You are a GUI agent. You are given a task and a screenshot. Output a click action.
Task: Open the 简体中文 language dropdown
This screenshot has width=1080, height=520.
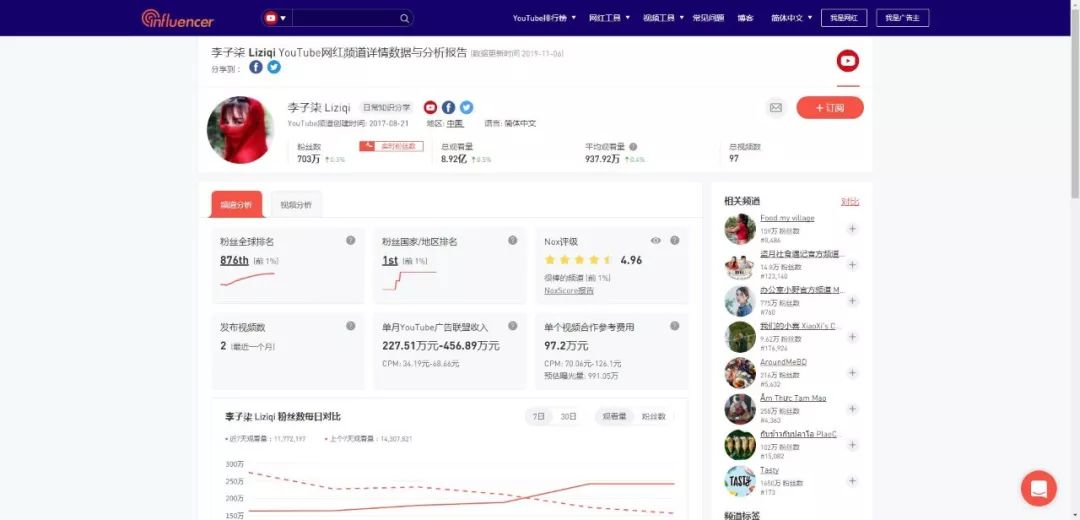click(791, 18)
